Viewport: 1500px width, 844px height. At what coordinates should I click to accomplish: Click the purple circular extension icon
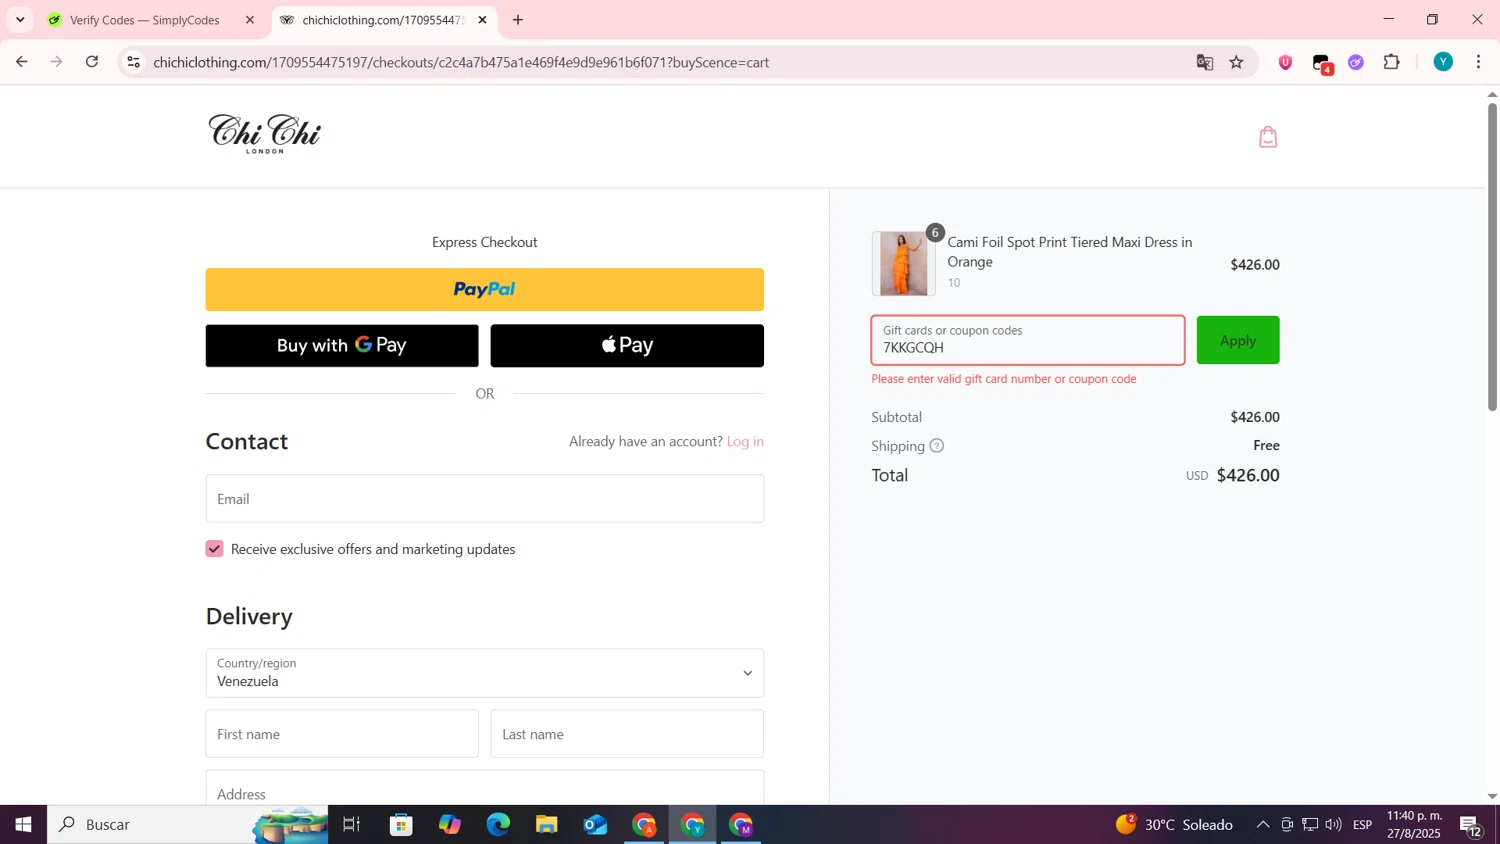[x=1356, y=62]
